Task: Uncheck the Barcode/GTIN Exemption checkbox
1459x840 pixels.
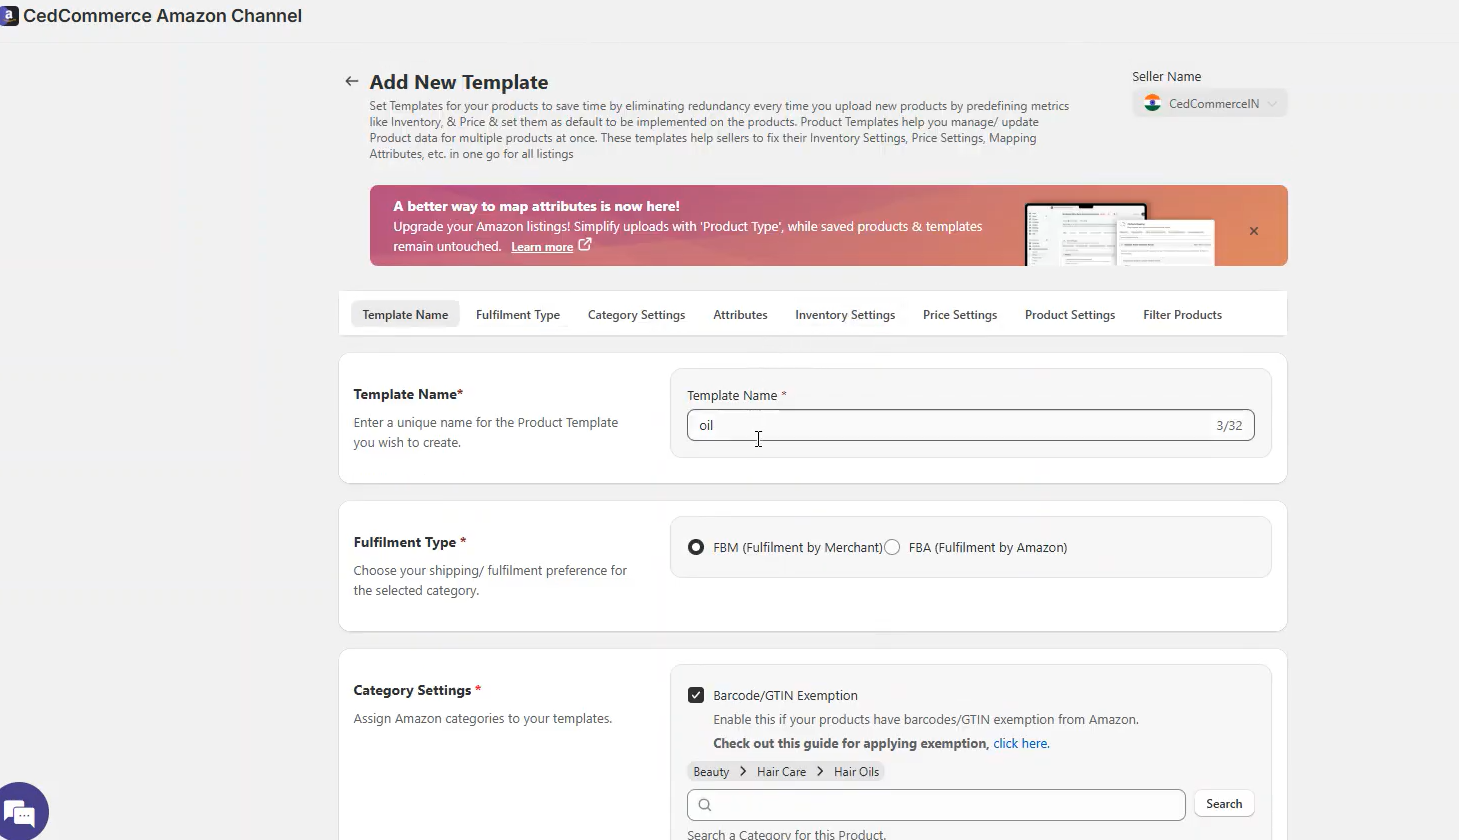Action: [x=696, y=695]
